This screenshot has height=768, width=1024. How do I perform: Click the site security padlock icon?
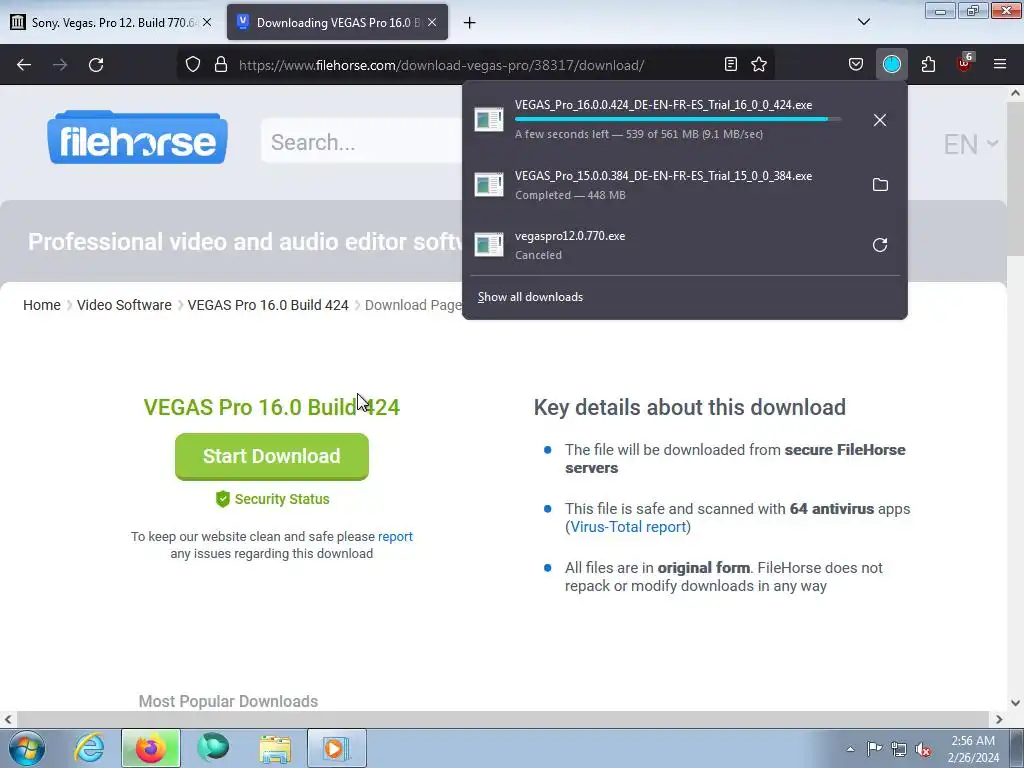221,65
